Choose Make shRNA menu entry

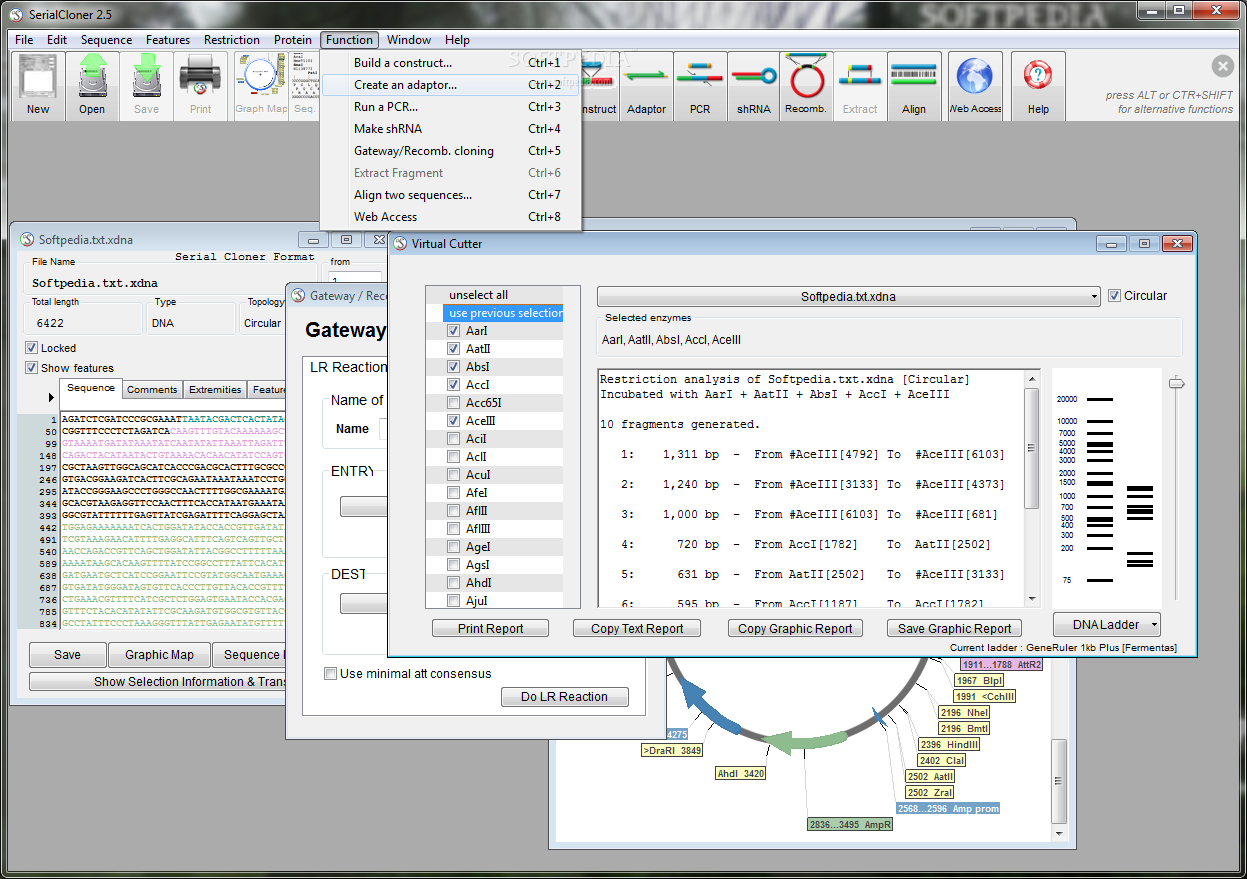tap(451, 129)
